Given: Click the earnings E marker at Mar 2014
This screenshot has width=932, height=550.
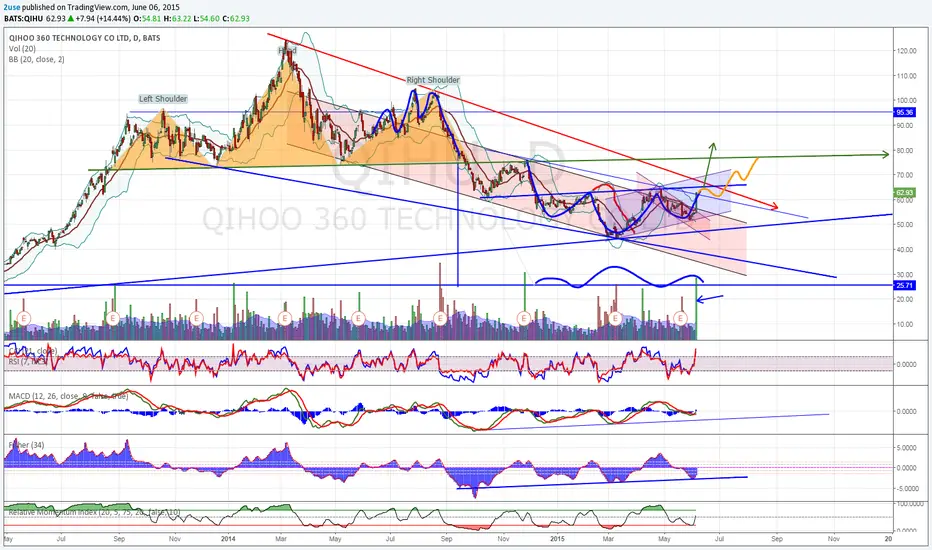Looking at the screenshot, I should click(284, 318).
